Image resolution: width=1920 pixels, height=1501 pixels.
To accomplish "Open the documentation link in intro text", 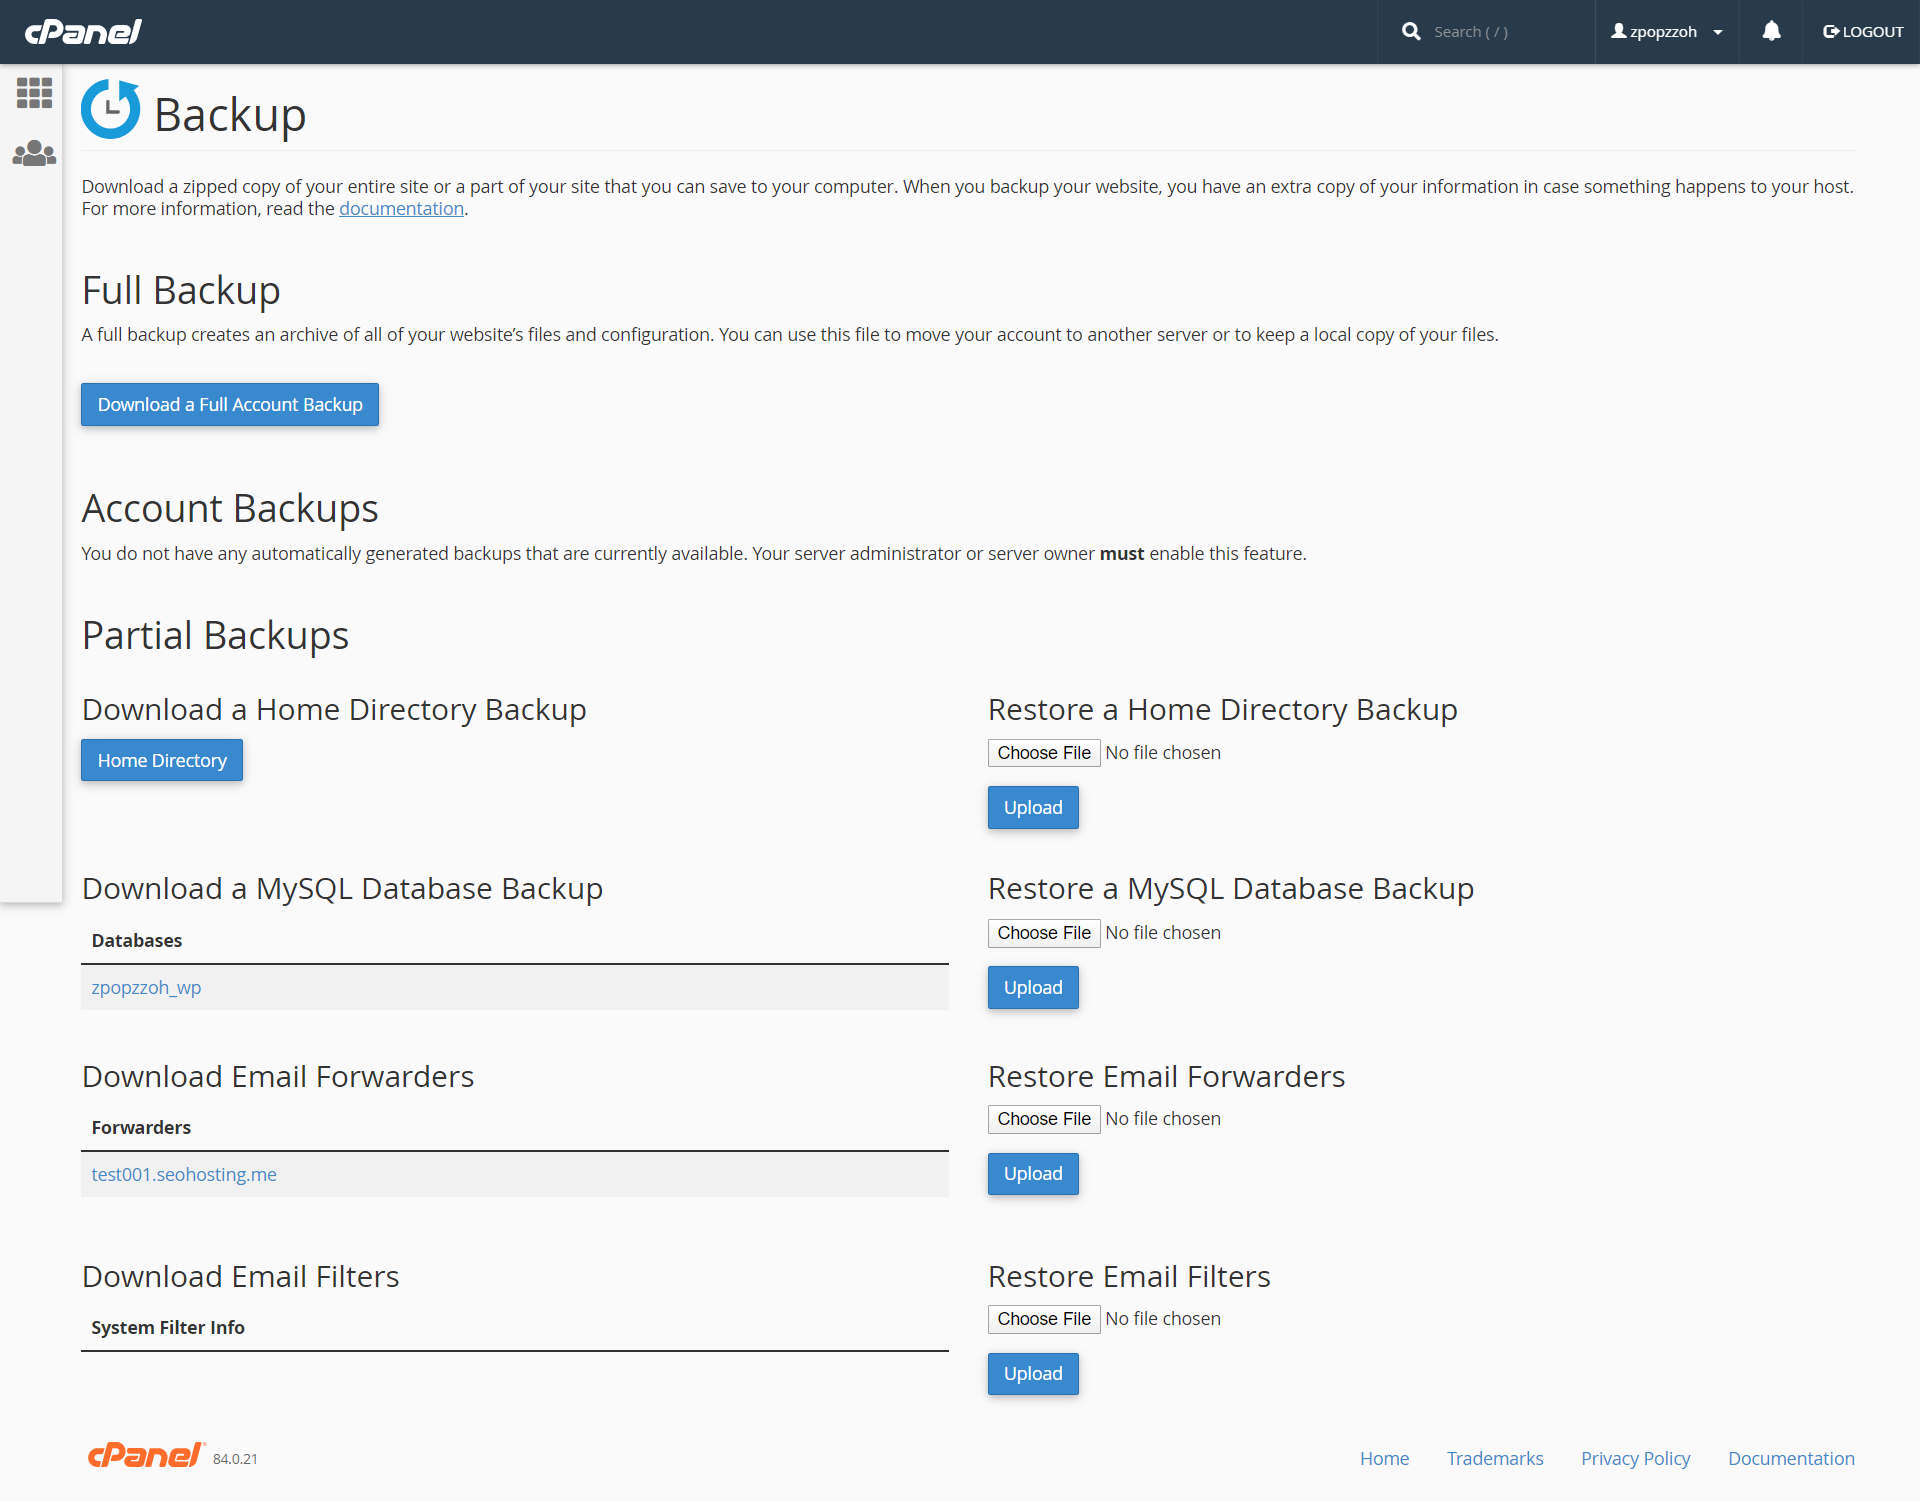I will [x=401, y=208].
